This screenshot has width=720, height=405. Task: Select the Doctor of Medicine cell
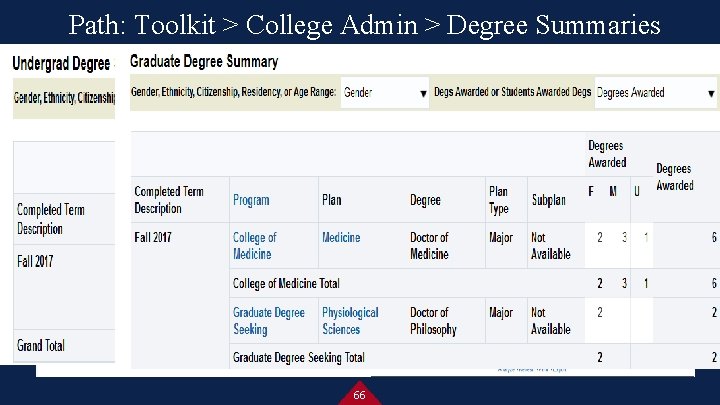click(429, 245)
